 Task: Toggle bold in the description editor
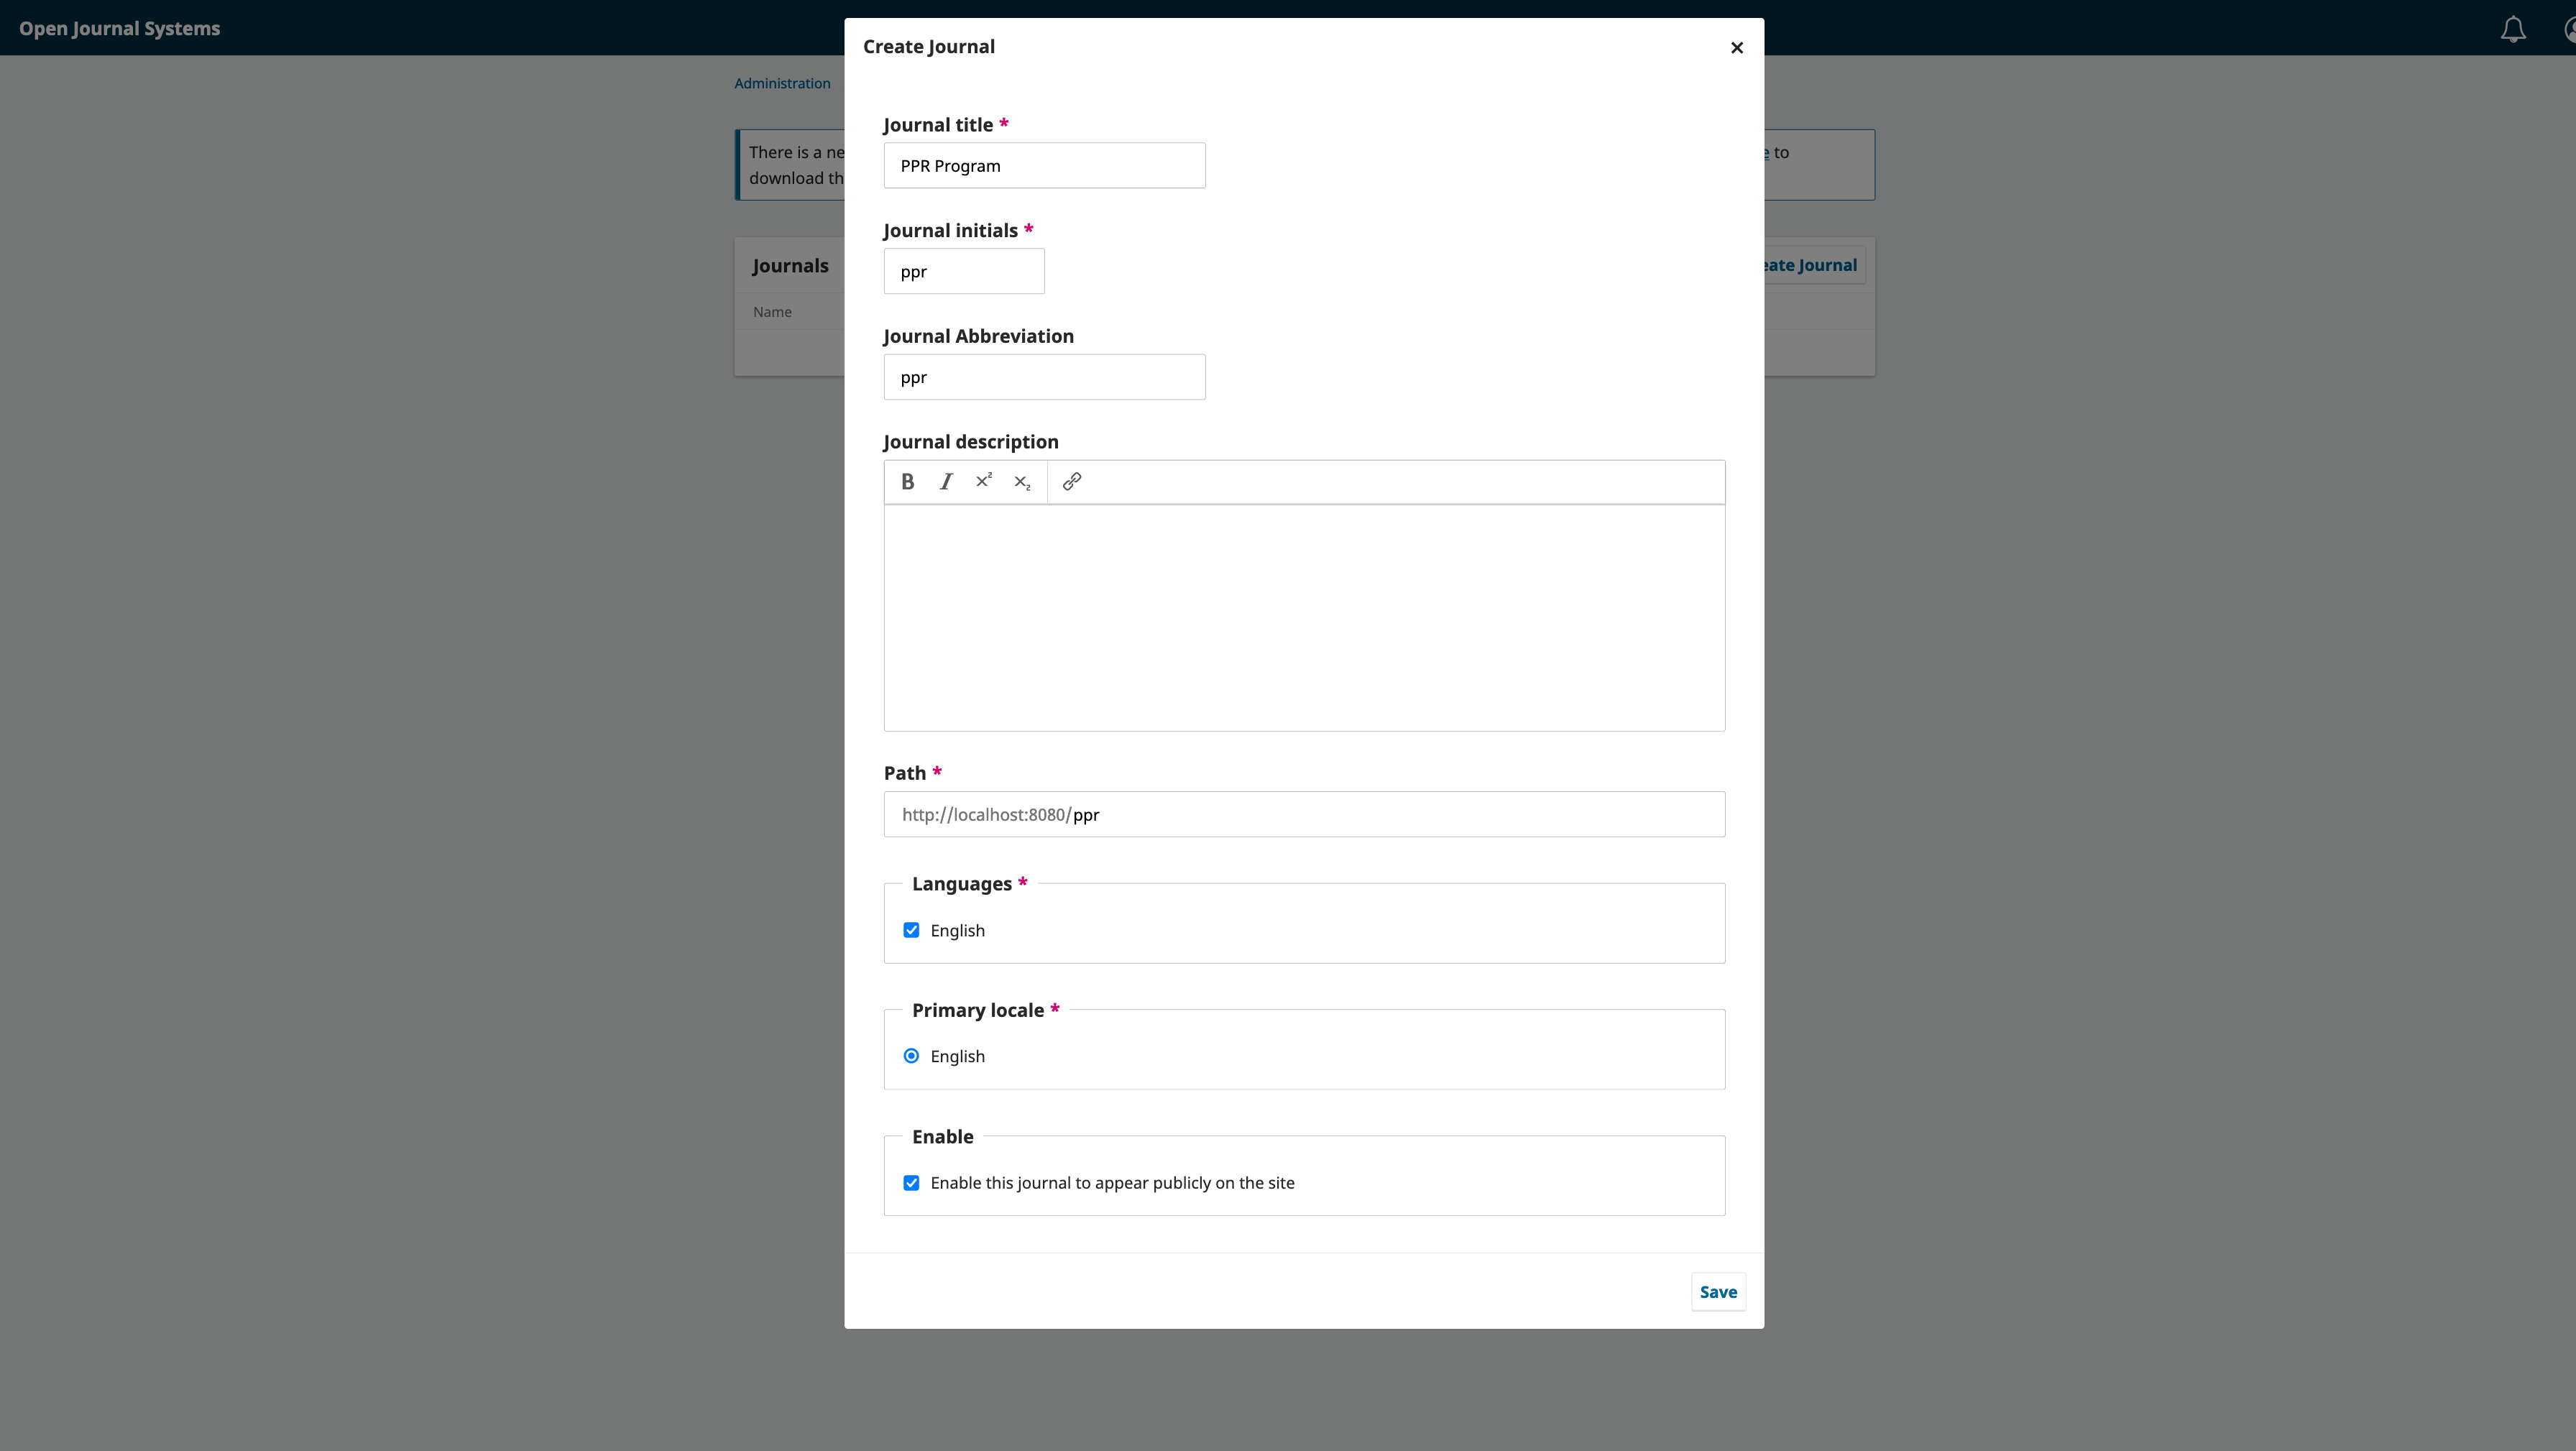point(907,482)
